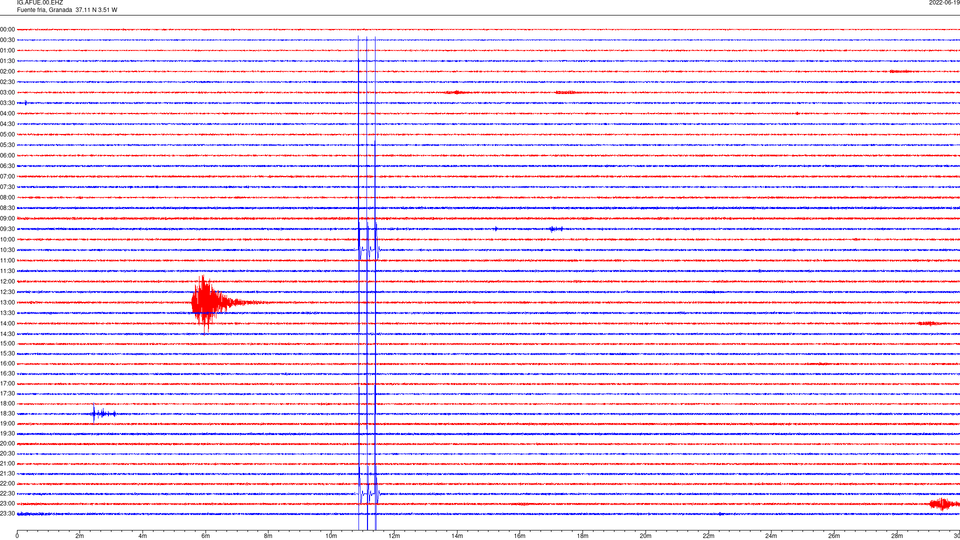The width and height of the screenshot is (960, 540).
Task: Click the 22m tick label on the bottom axis
Action: (x=708, y=536)
